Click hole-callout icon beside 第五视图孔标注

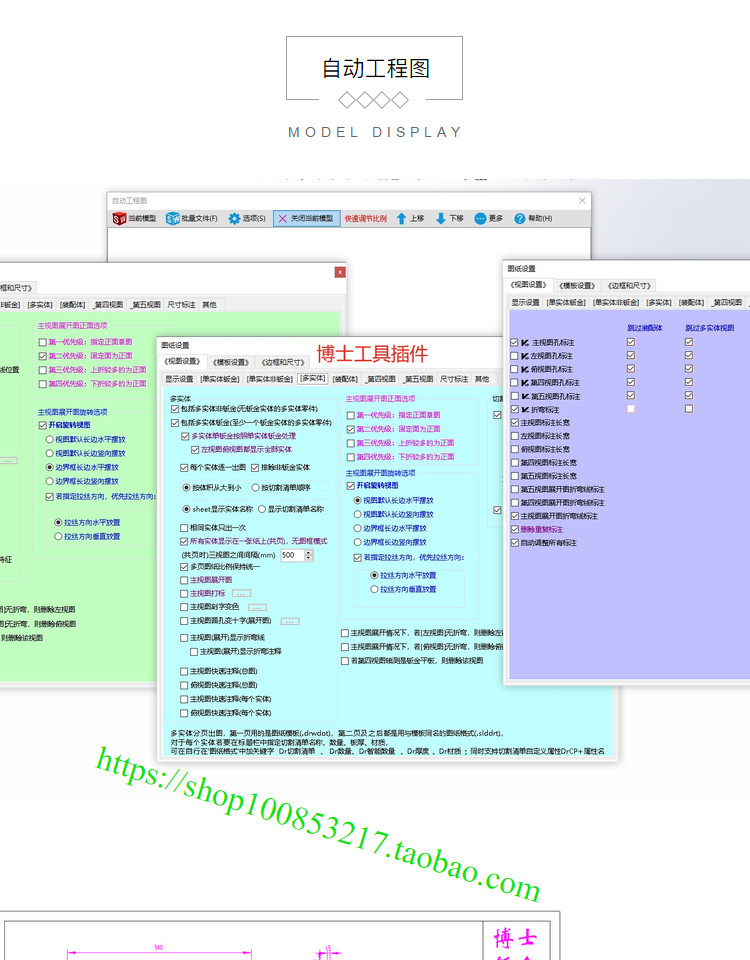click(525, 396)
